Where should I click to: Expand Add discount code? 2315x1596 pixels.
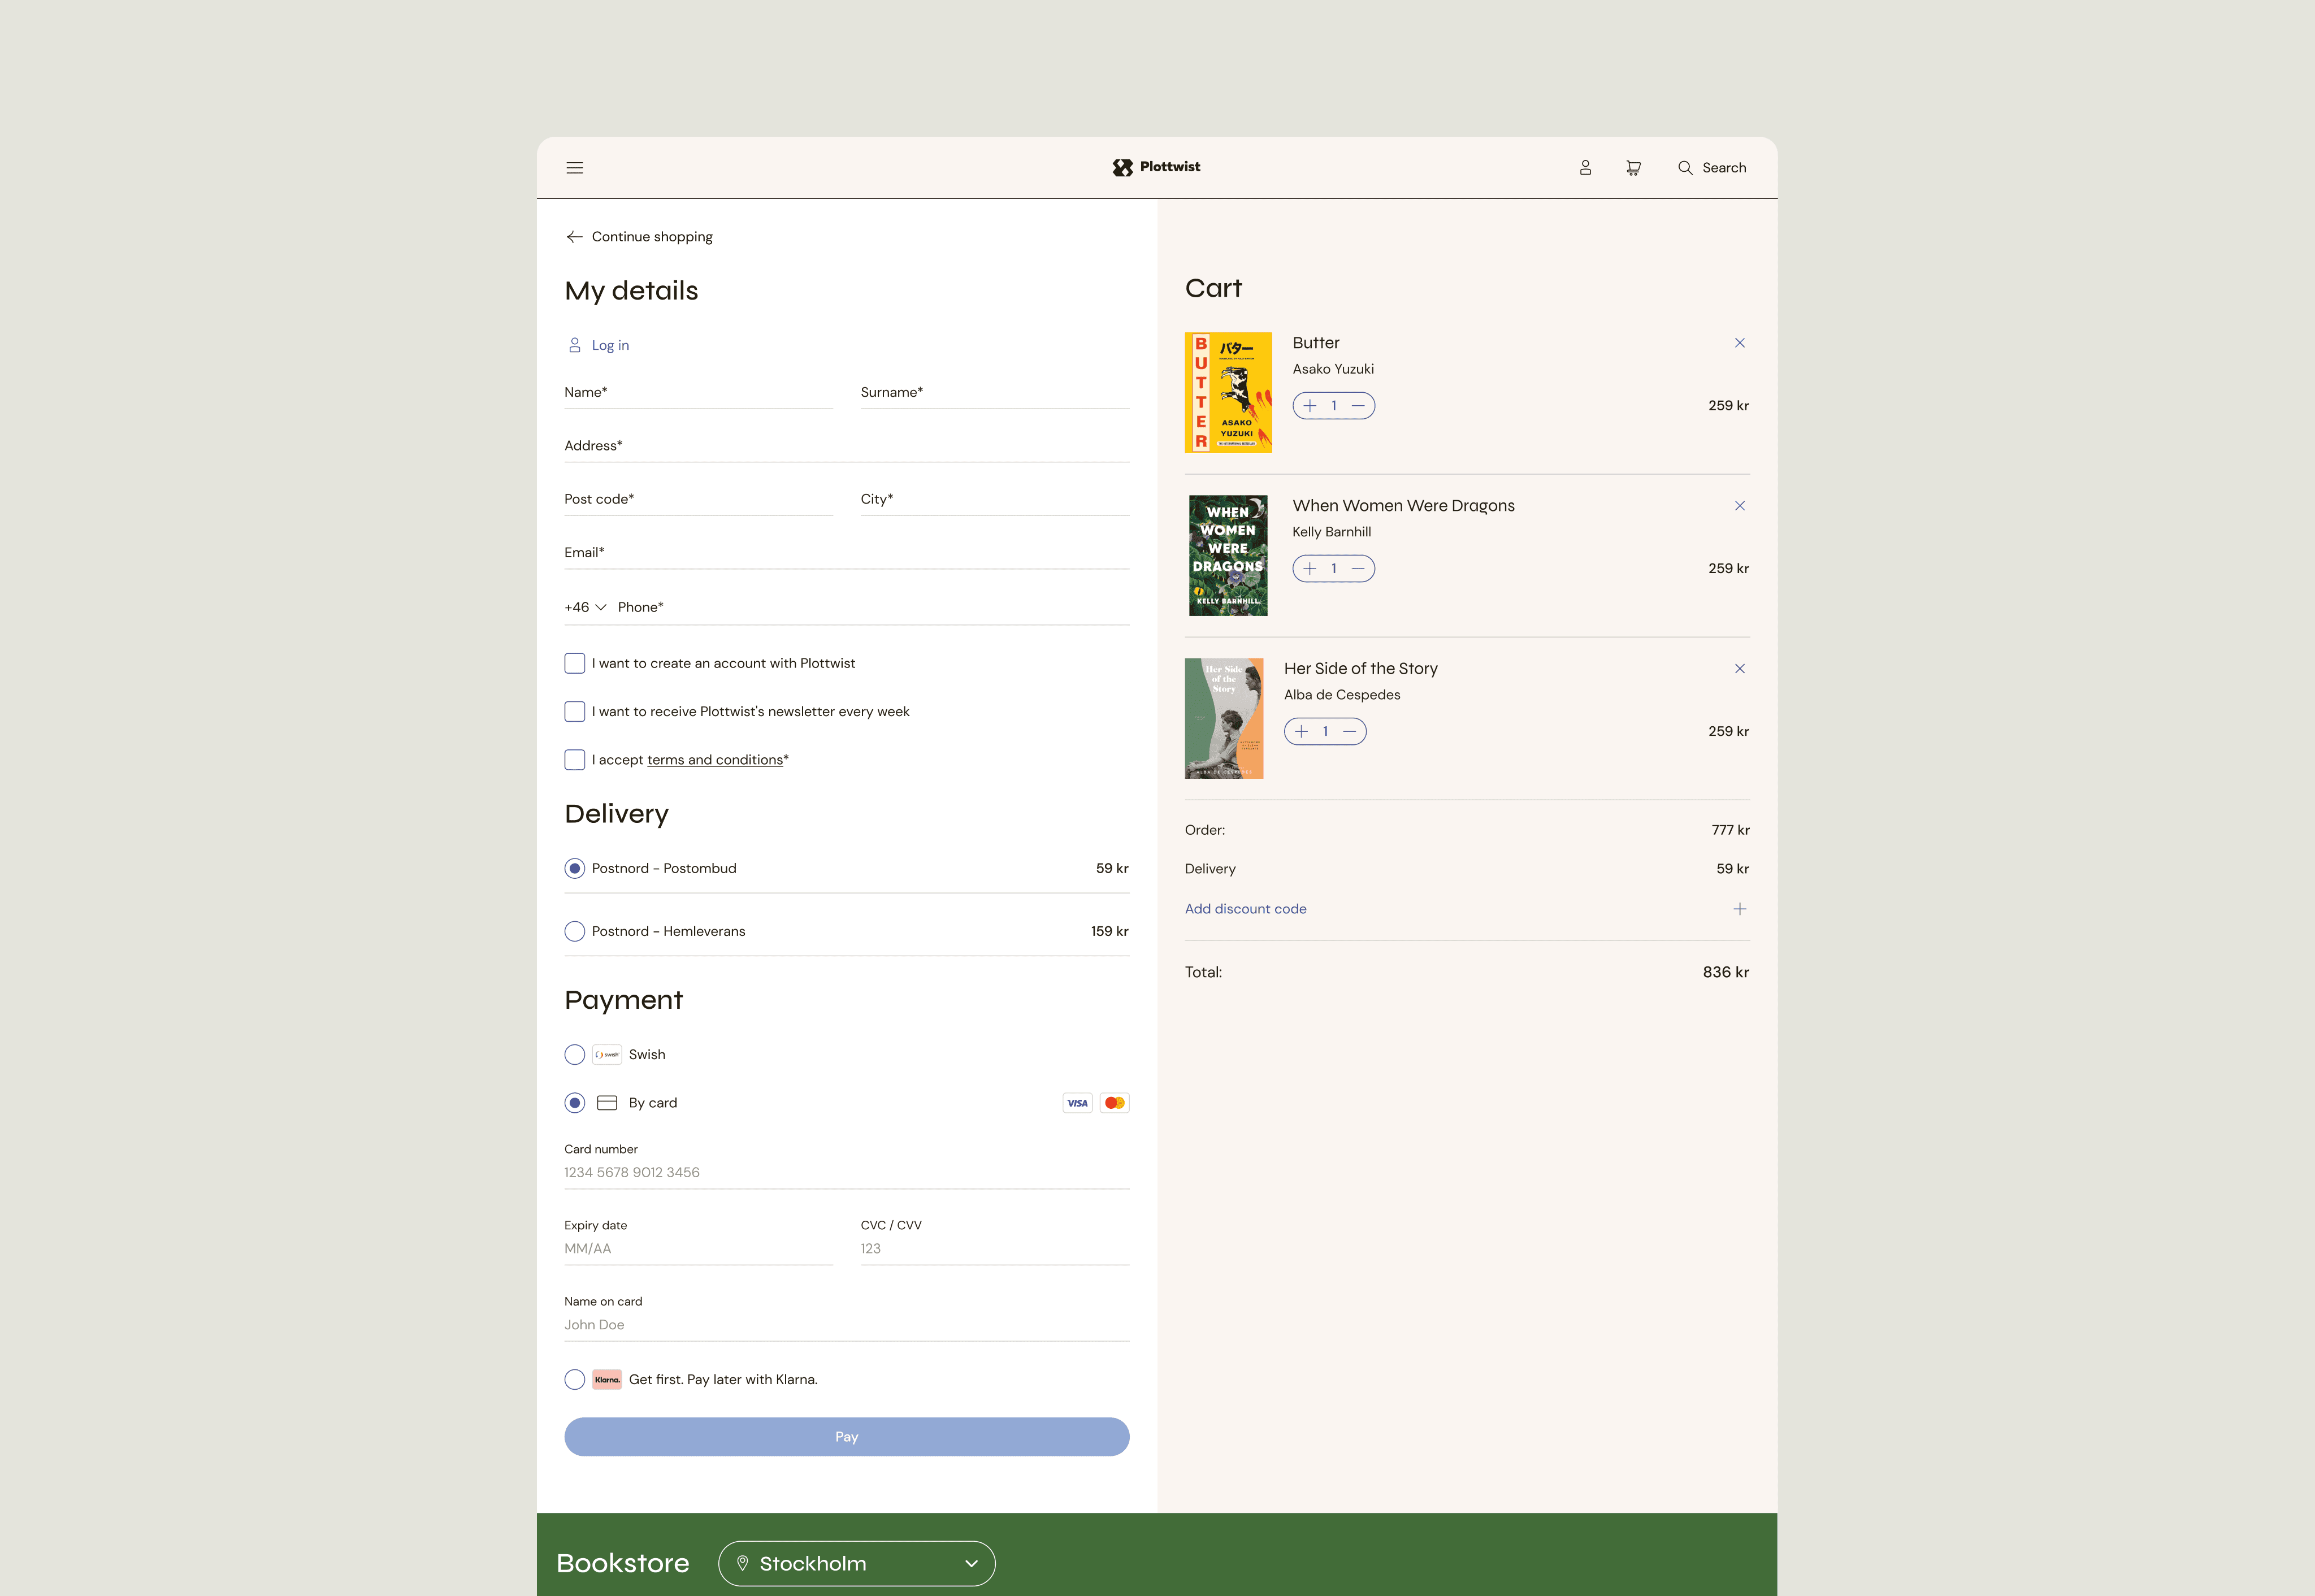1245,909
